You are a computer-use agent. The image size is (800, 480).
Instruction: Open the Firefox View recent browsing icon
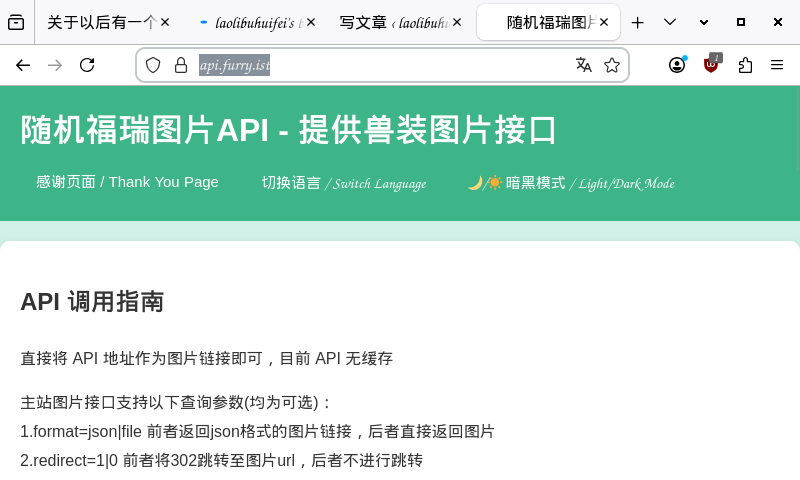pos(16,22)
